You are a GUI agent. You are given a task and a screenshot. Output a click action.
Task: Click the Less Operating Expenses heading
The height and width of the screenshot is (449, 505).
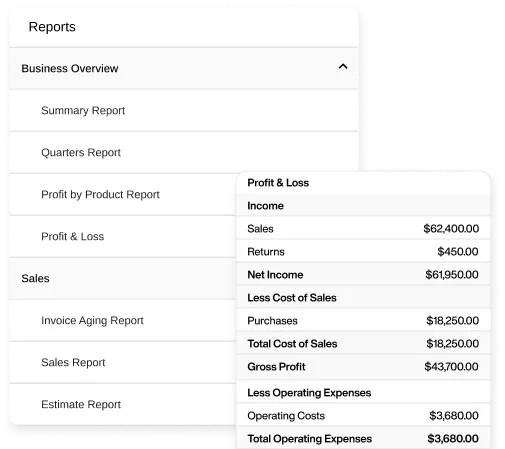tap(309, 393)
